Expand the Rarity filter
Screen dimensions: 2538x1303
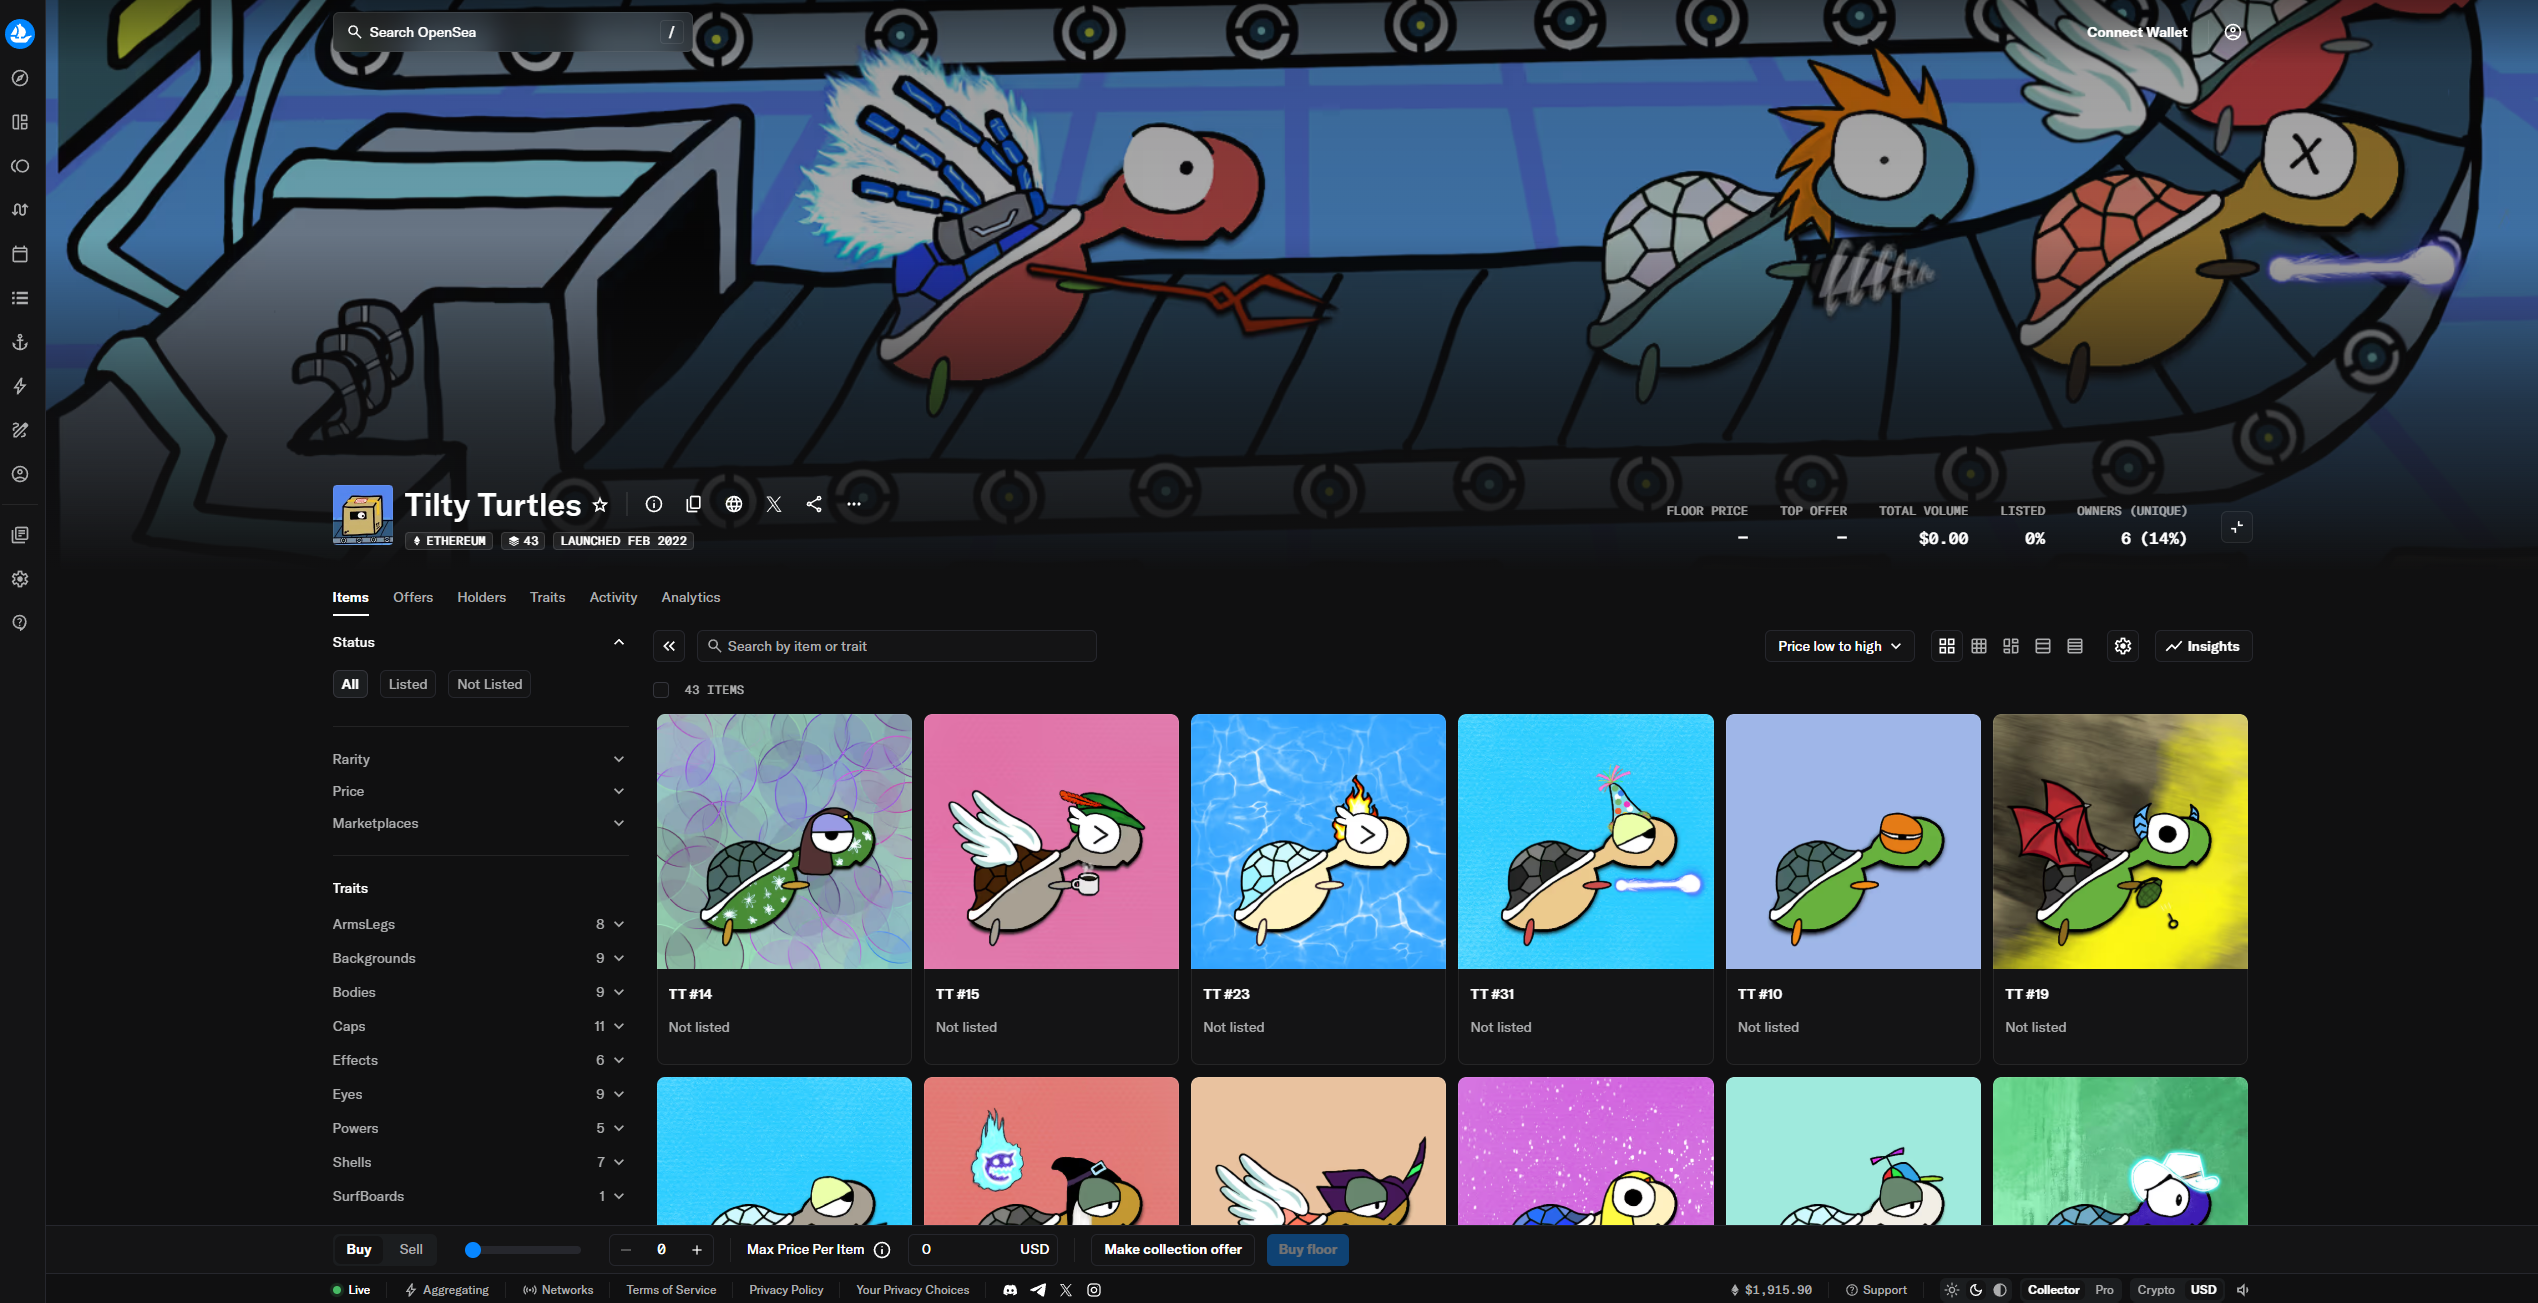(x=479, y=759)
